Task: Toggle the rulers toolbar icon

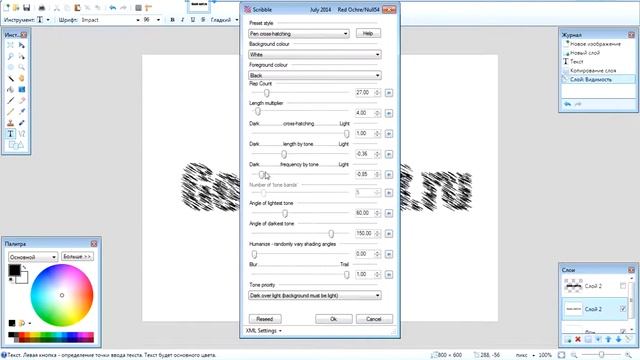Action: (149, 8)
